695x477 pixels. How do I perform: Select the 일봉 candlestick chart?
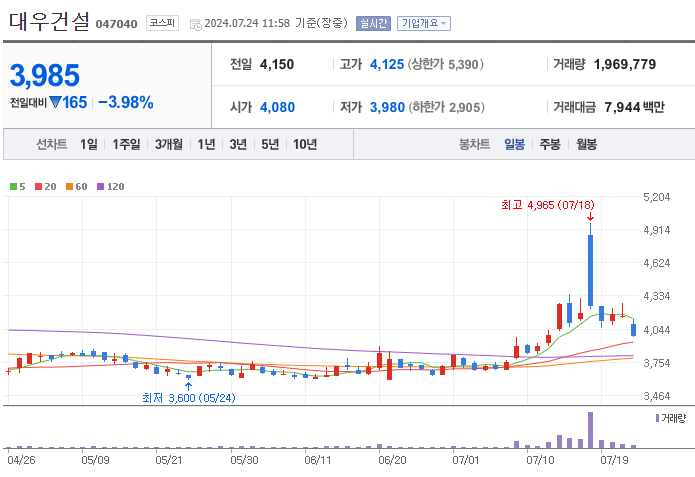tap(514, 144)
